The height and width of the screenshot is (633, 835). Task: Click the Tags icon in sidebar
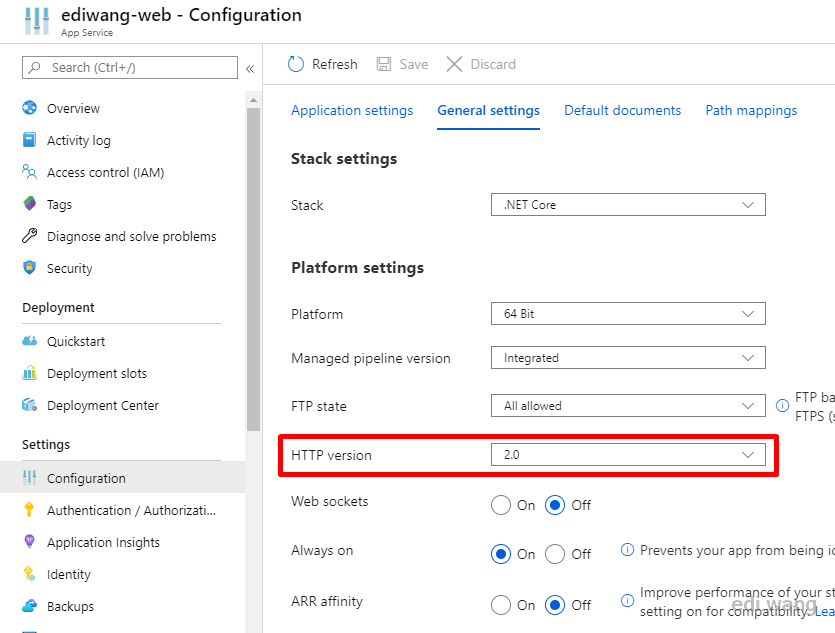pos(30,204)
